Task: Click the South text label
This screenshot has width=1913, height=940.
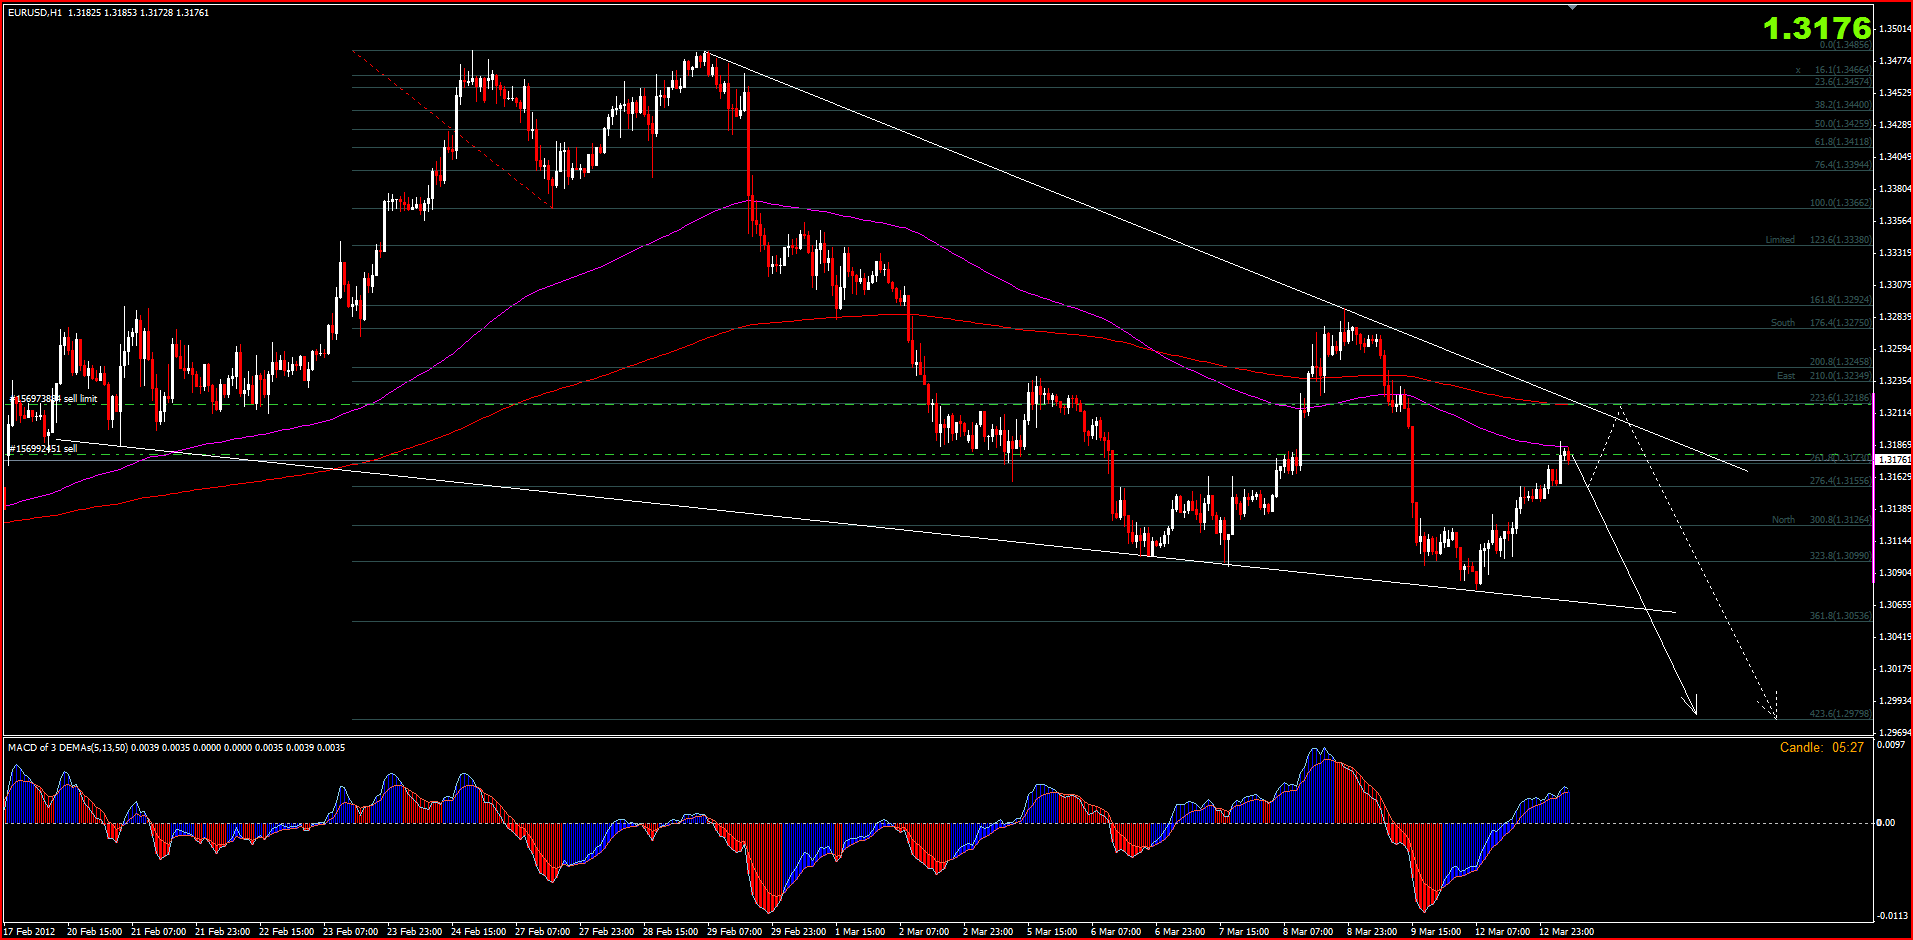Action: 1783,323
